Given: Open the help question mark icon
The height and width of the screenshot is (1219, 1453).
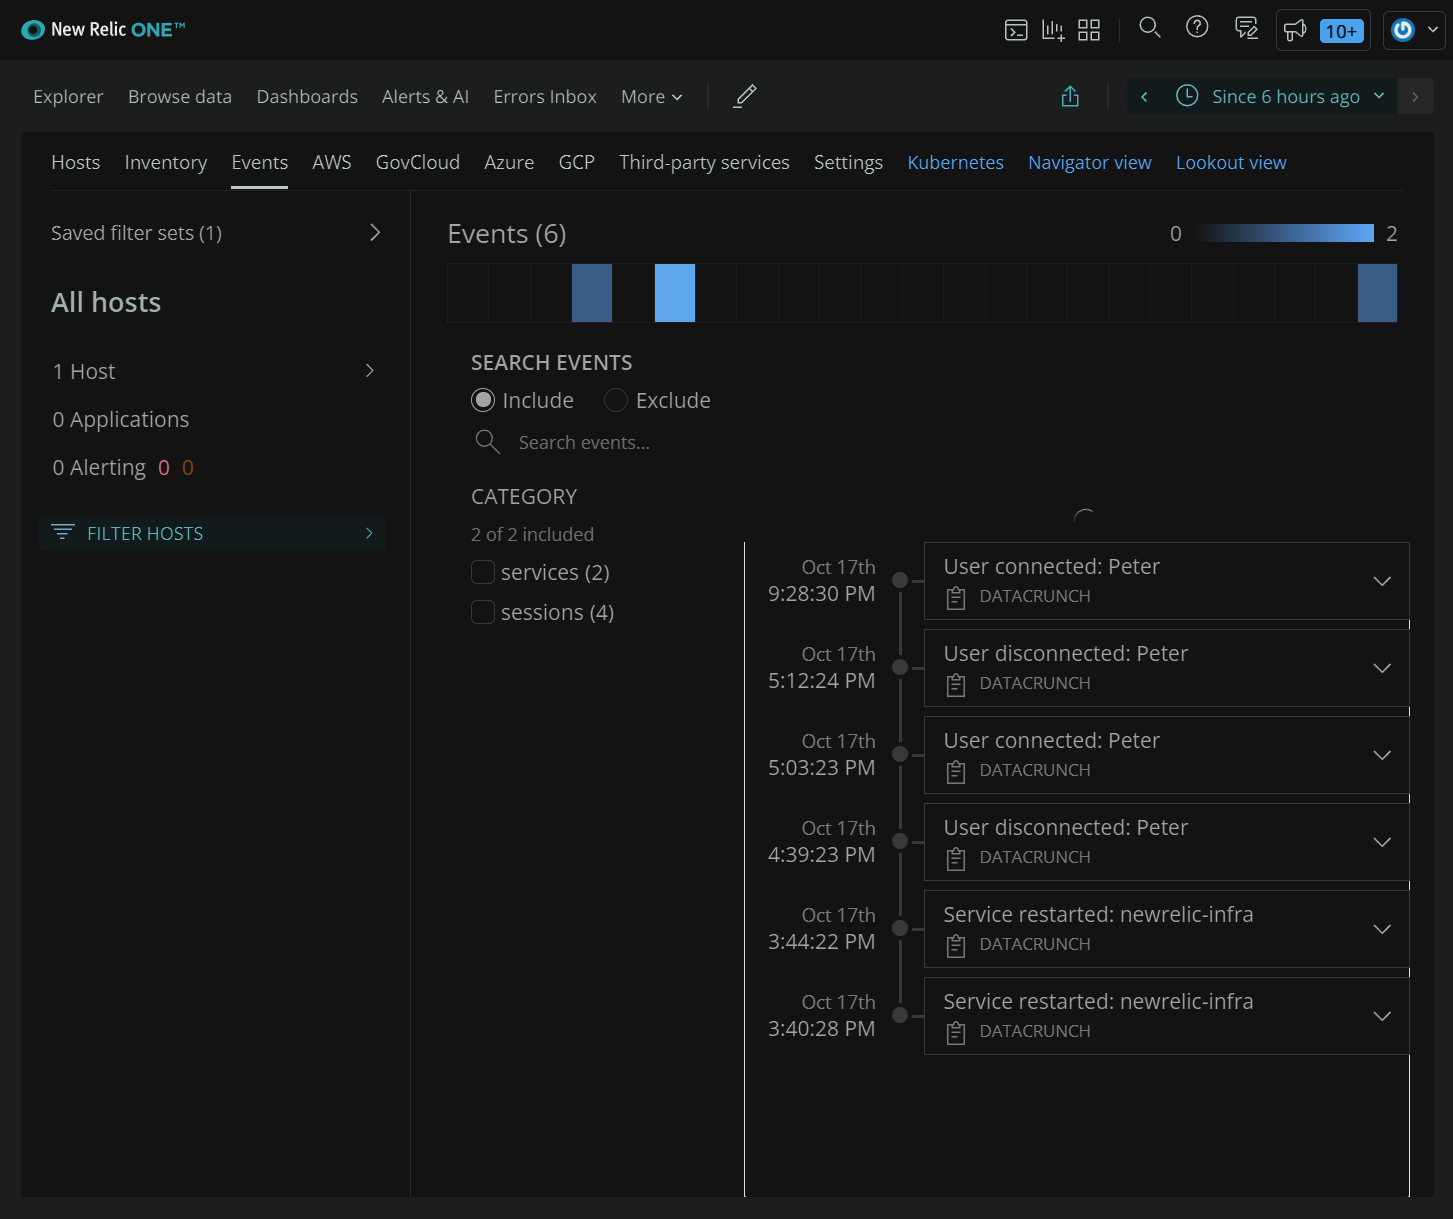Looking at the screenshot, I should [1197, 28].
